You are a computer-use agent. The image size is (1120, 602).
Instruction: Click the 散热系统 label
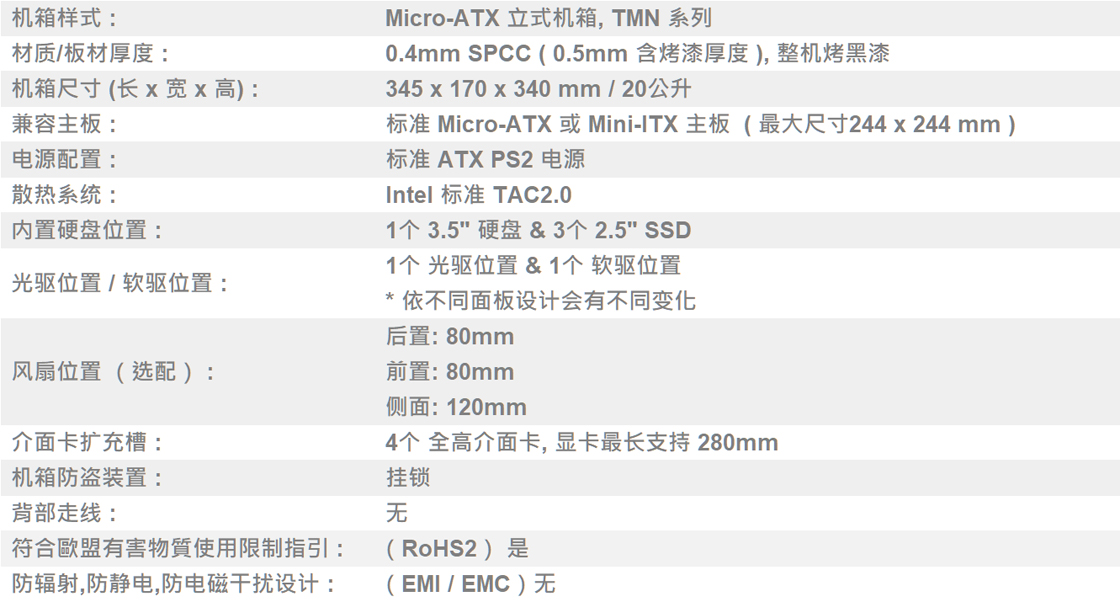[x=64, y=194]
